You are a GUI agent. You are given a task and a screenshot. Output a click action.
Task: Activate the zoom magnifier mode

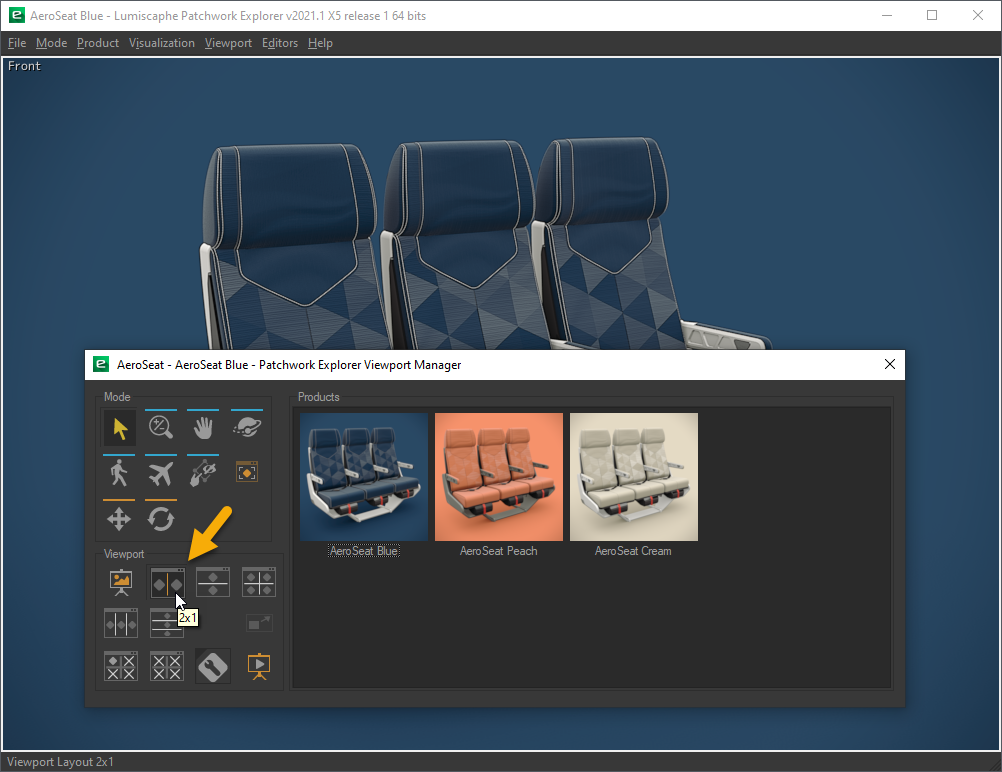pos(161,428)
